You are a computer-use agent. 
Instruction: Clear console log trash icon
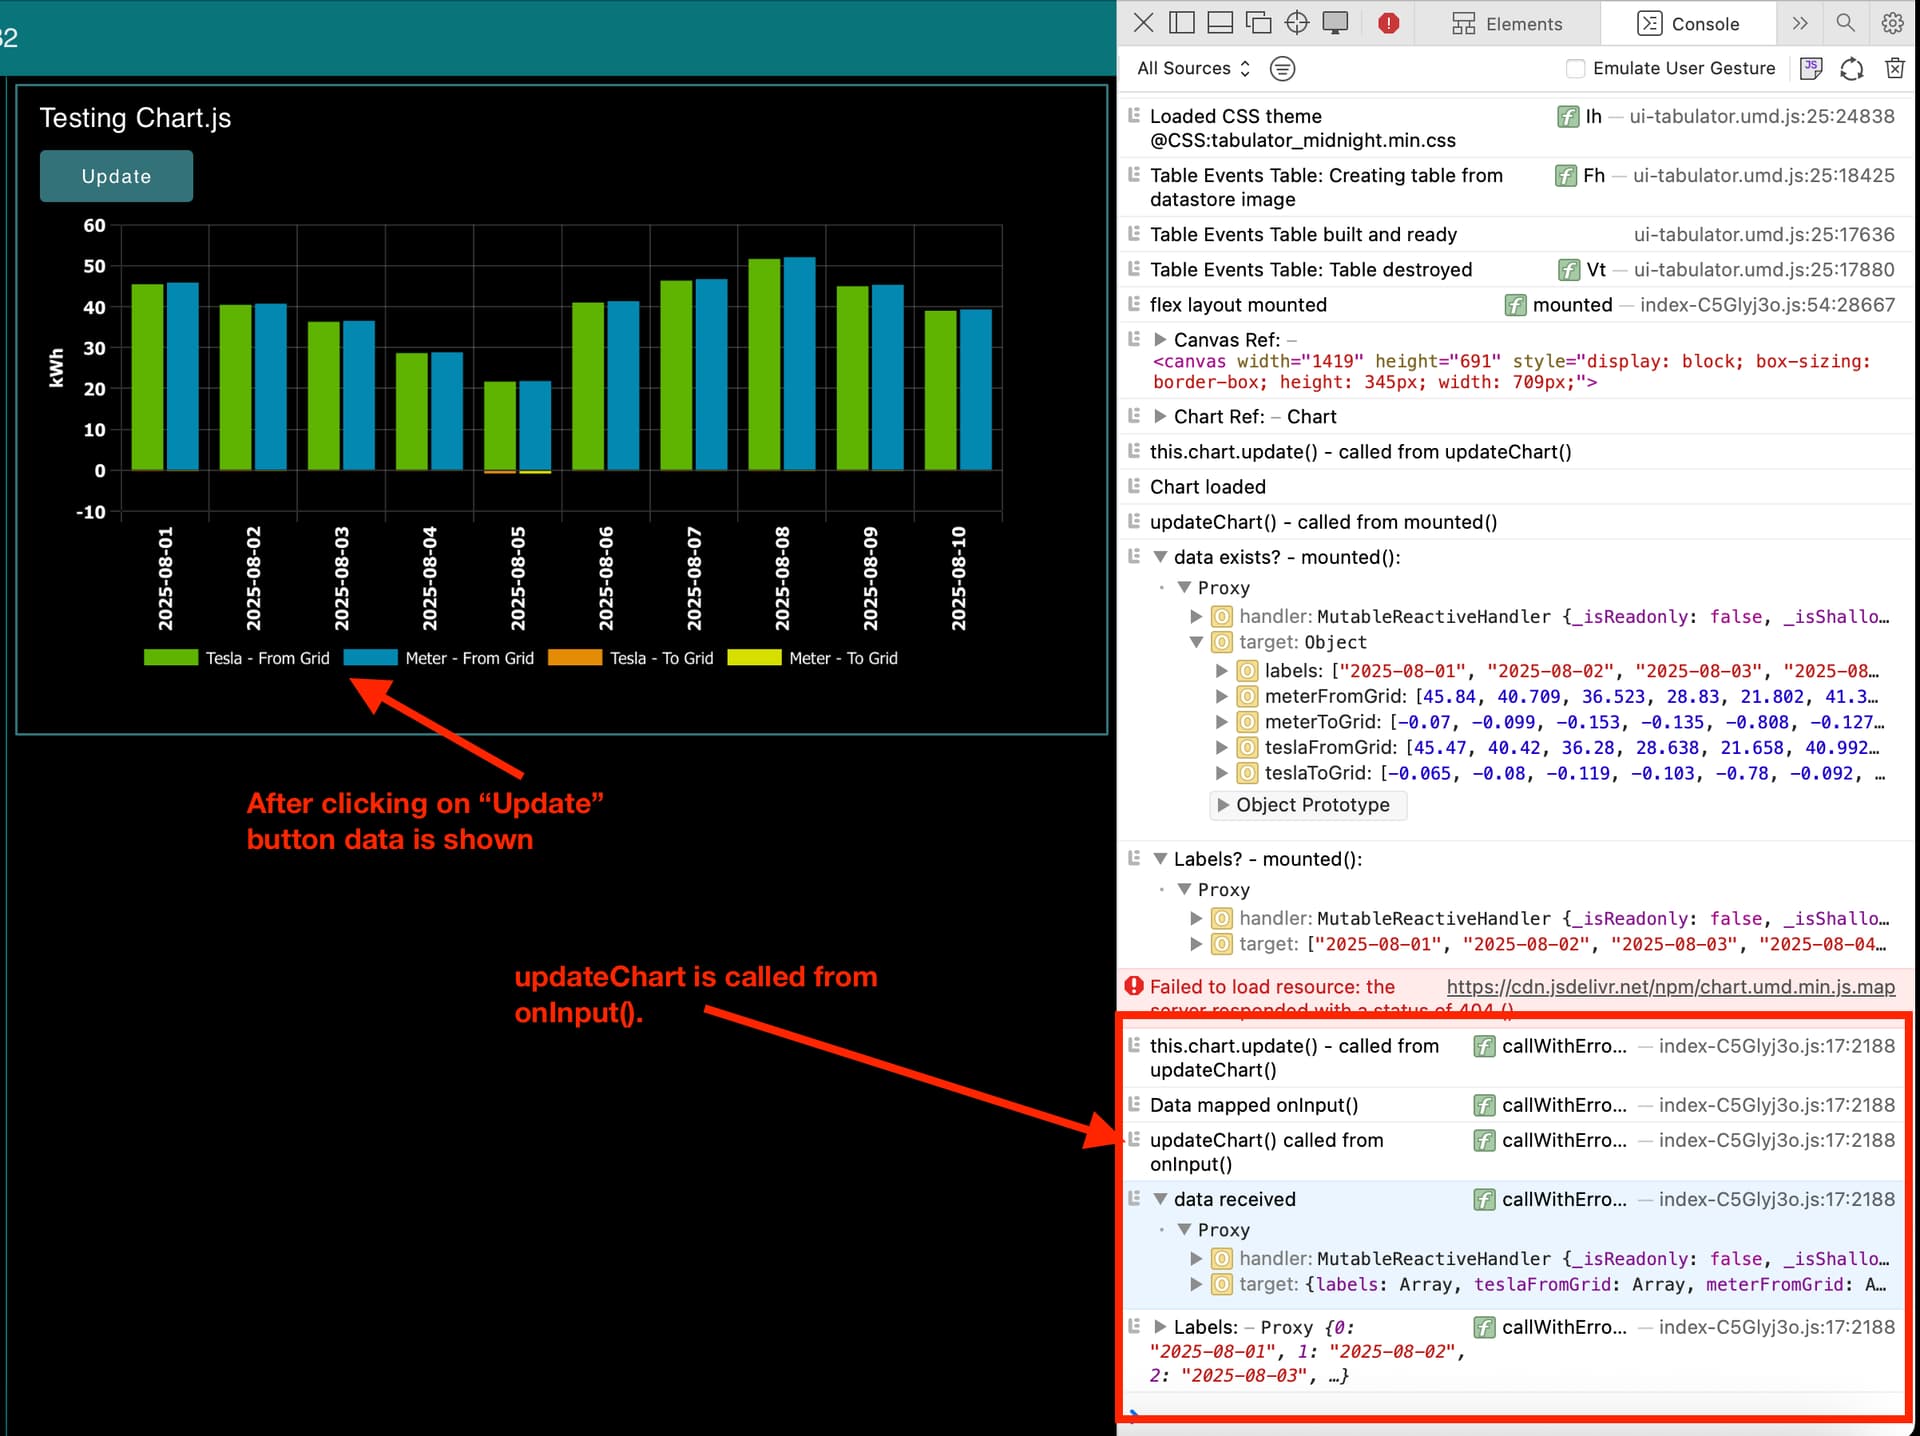click(x=1894, y=68)
